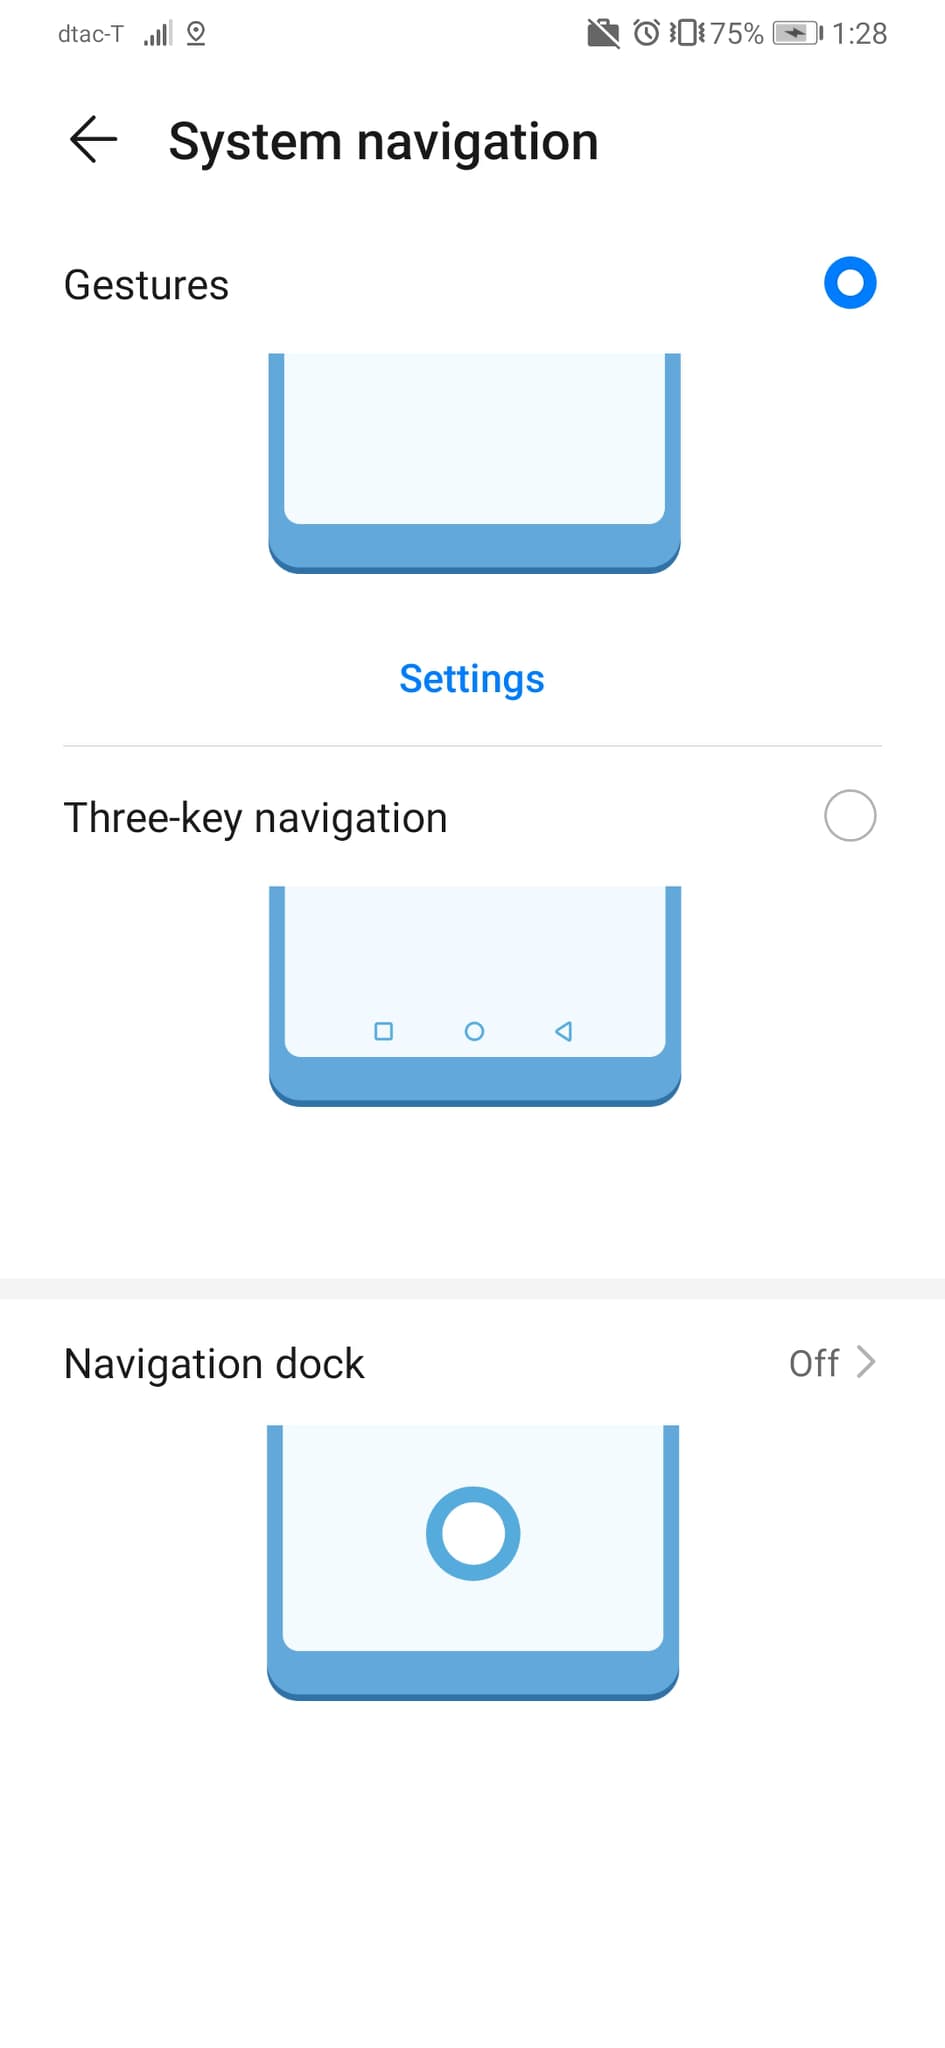
Task: Open gesture Settings link
Action: tap(472, 679)
